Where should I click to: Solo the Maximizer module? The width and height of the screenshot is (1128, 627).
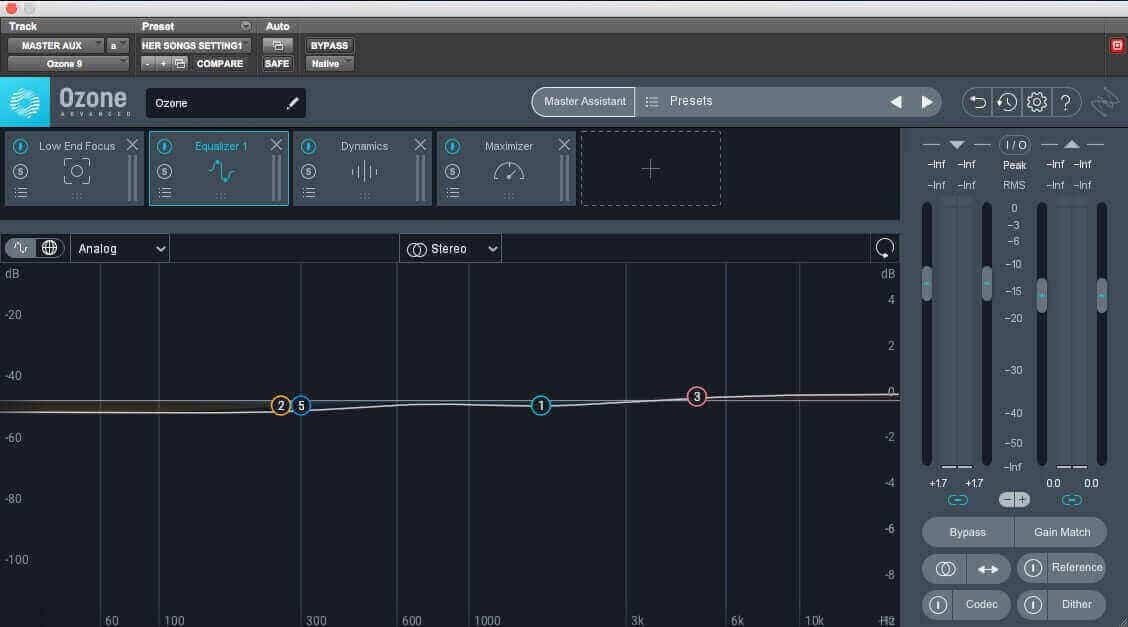(452, 172)
